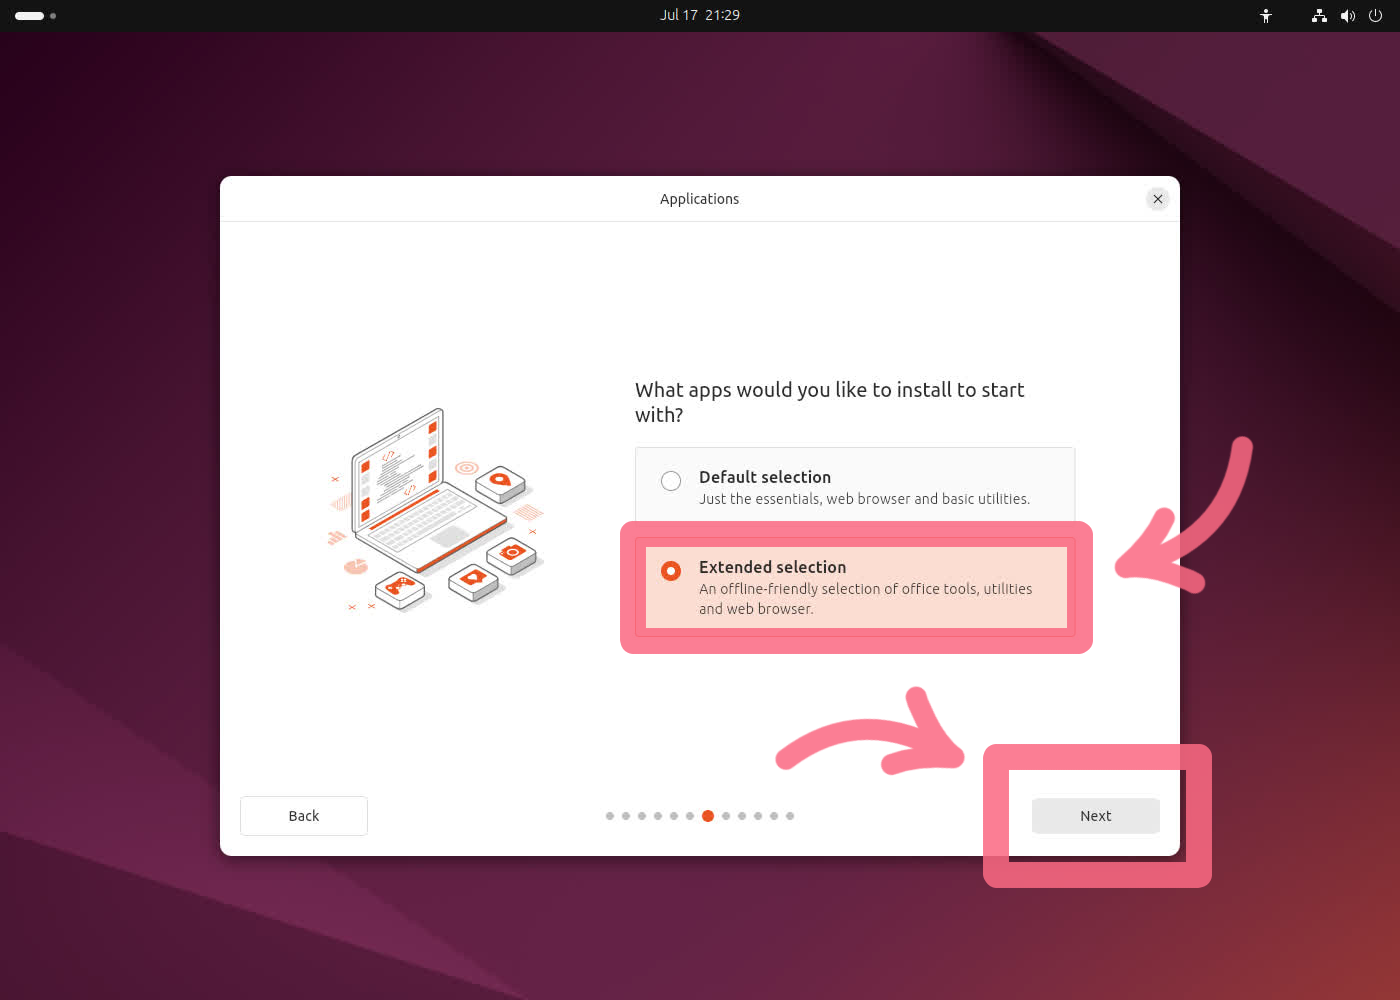1400x1000 pixels.
Task: Click the wired network status icon
Action: pyautogui.click(x=1319, y=16)
